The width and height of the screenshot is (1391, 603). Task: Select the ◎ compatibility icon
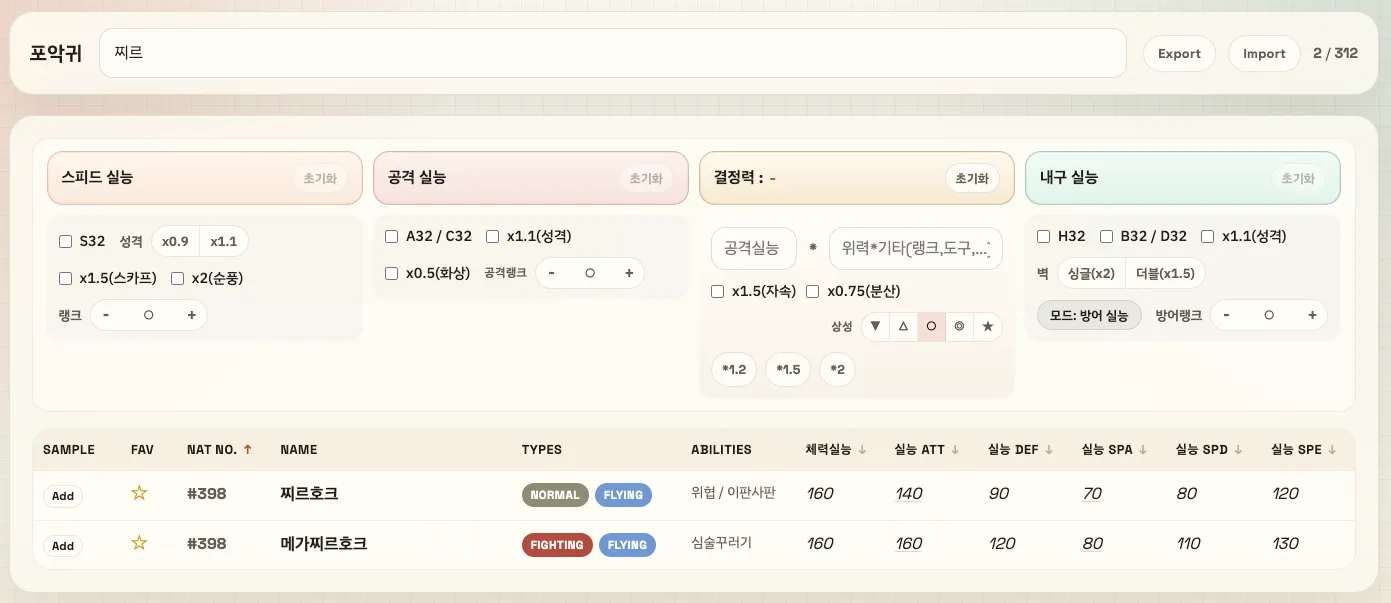click(x=959, y=326)
